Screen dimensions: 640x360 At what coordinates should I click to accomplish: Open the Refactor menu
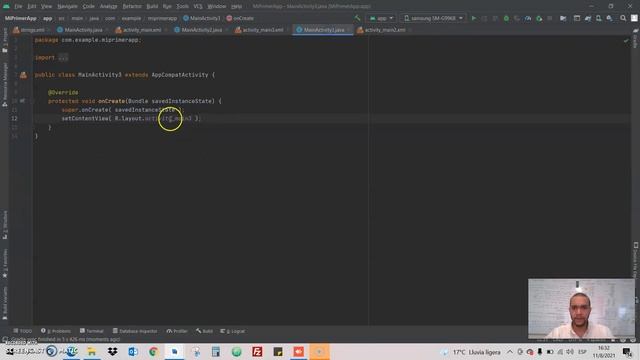tap(132, 6)
